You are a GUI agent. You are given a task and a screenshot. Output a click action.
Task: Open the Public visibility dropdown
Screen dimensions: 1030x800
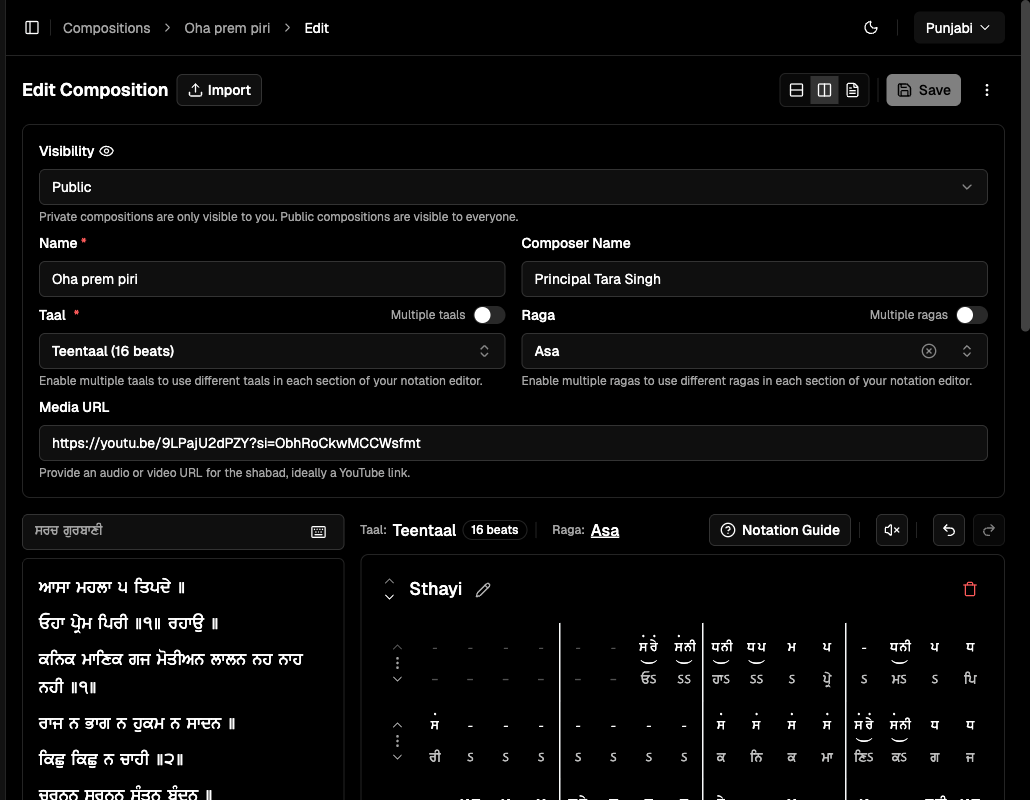(x=513, y=187)
